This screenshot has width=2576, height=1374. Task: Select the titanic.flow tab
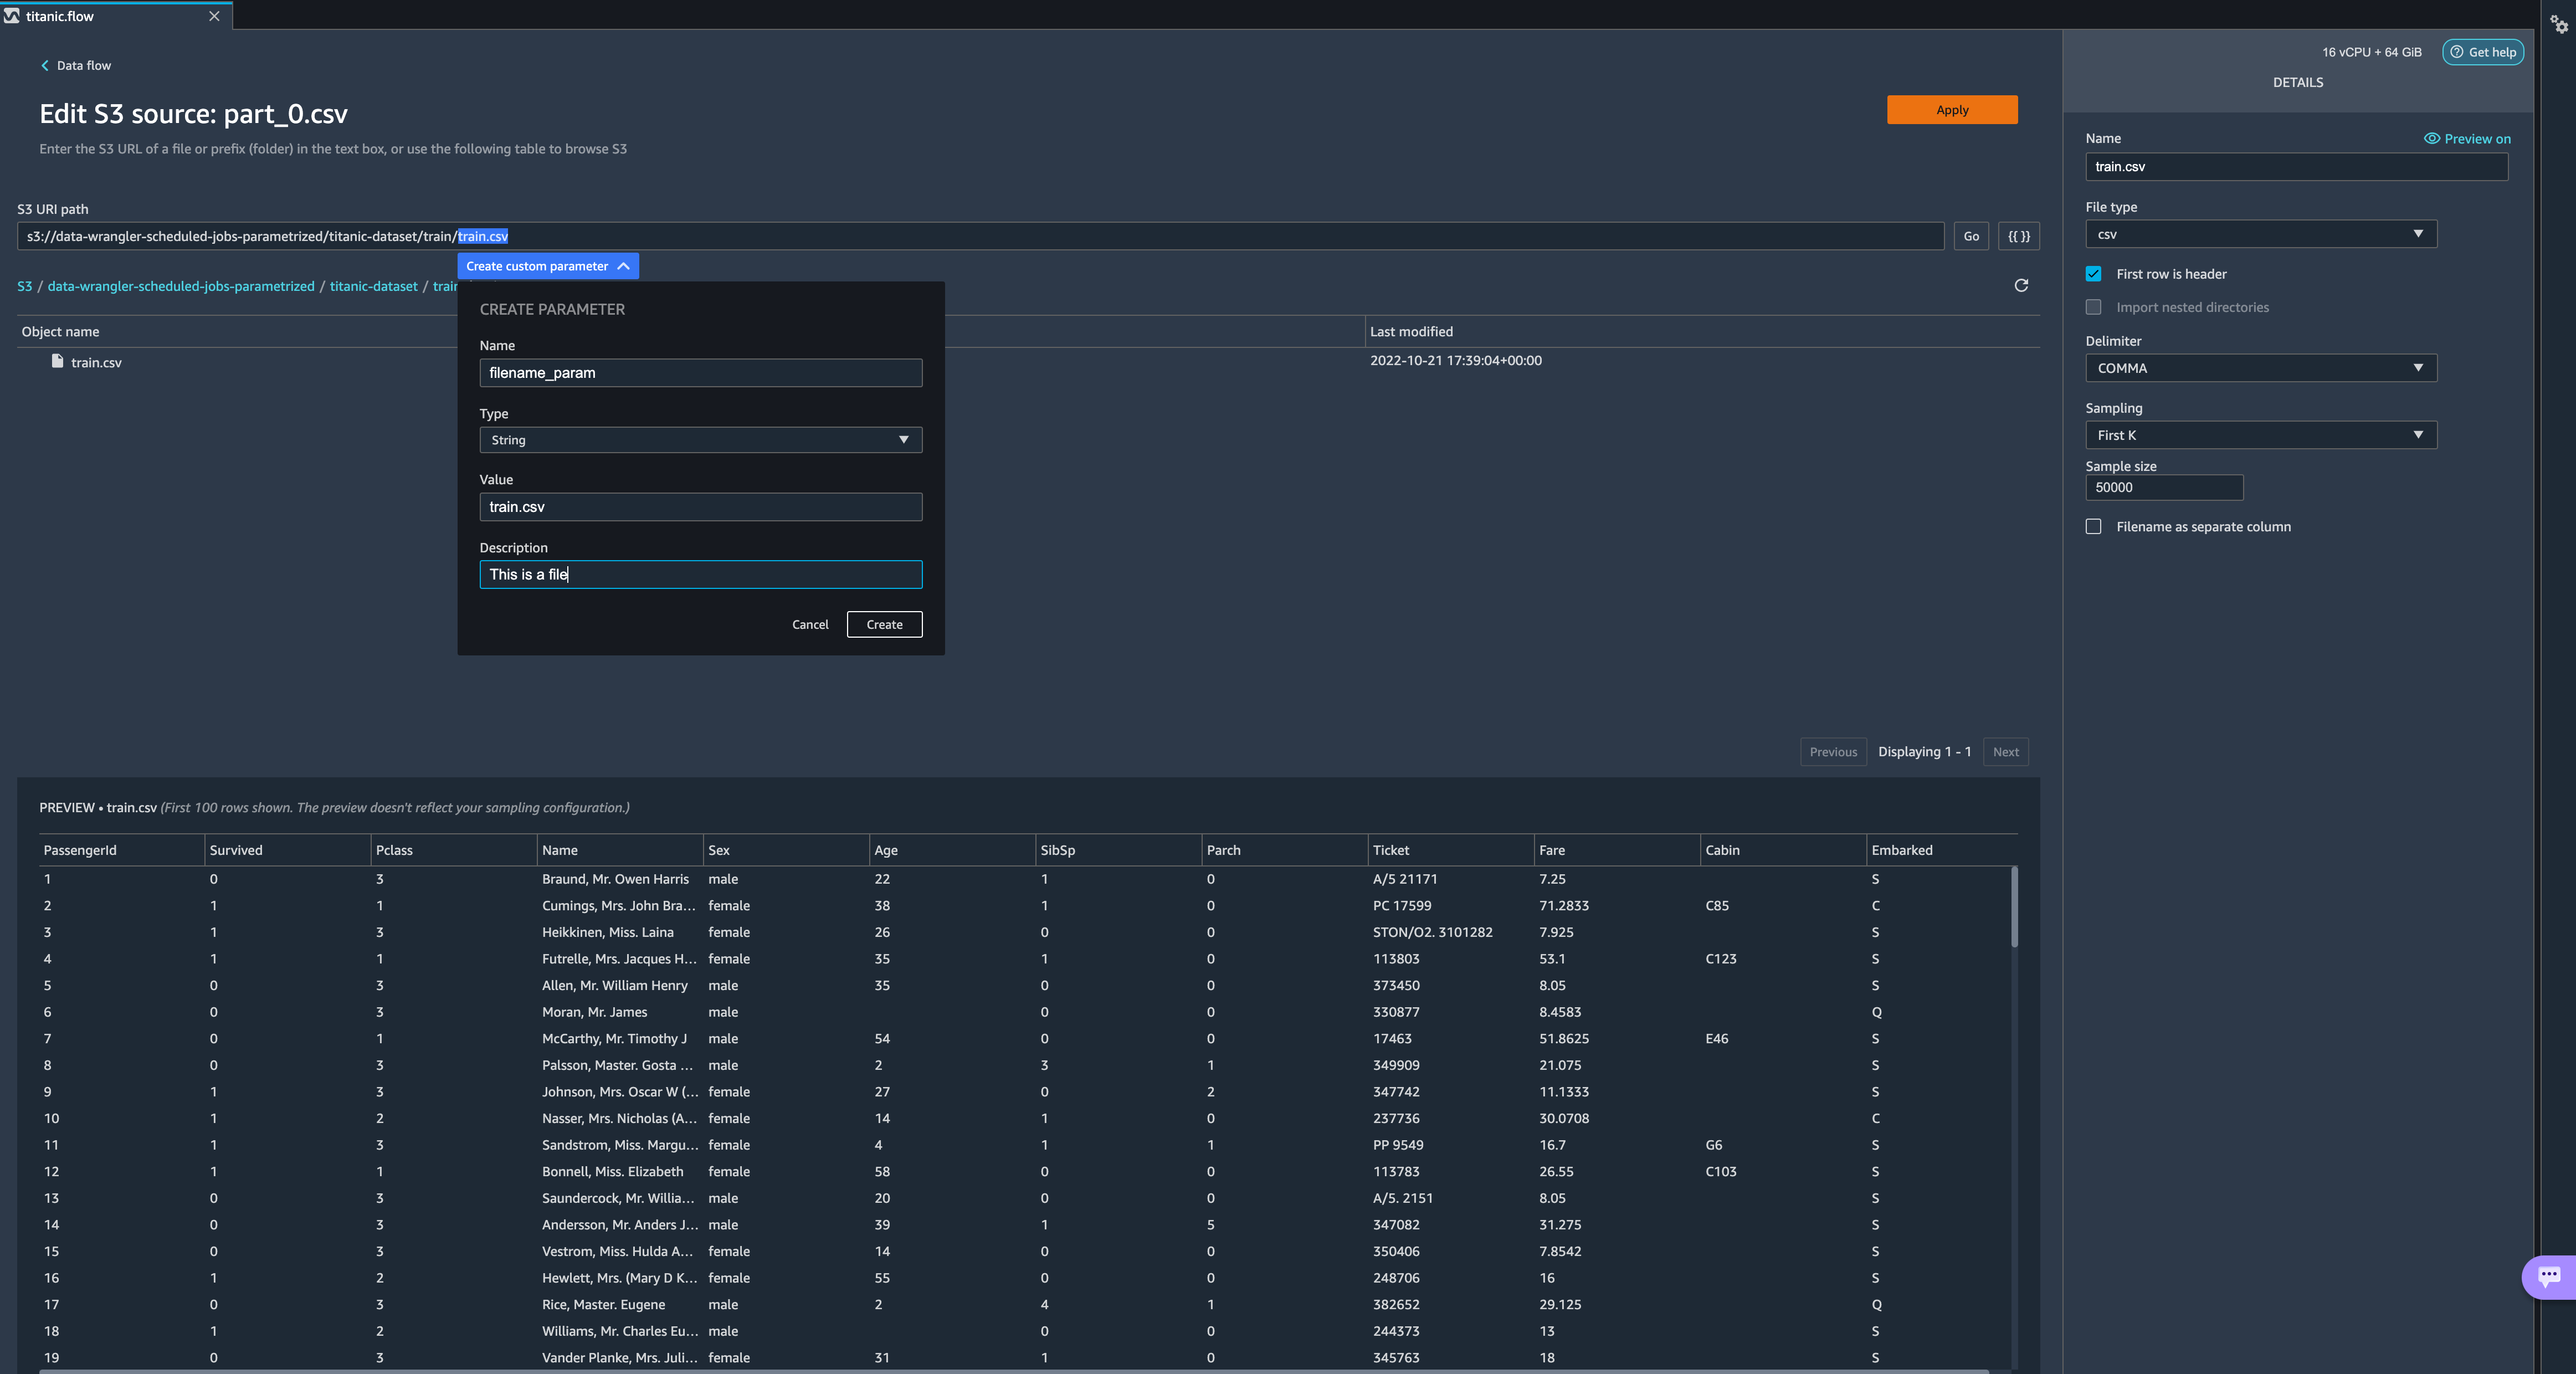pos(60,16)
